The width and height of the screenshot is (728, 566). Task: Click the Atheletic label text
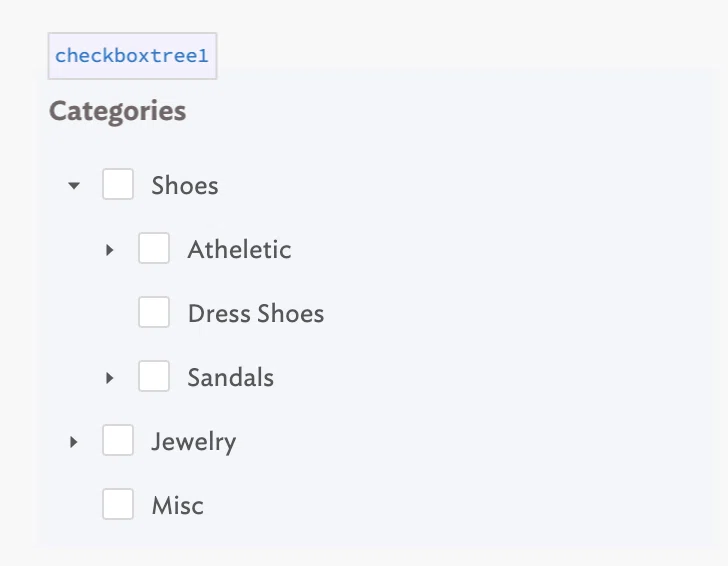[239, 250]
